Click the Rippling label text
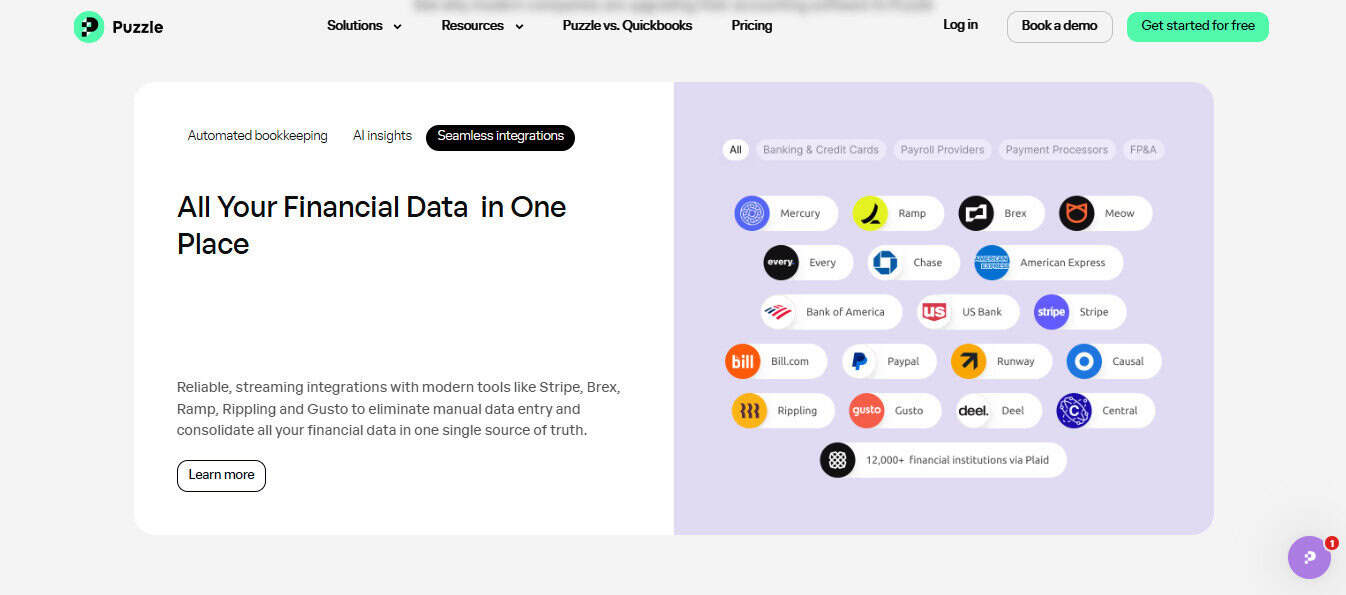Image resolution: width=1346 pixels, height=595 pixels. tap(797, 411)
